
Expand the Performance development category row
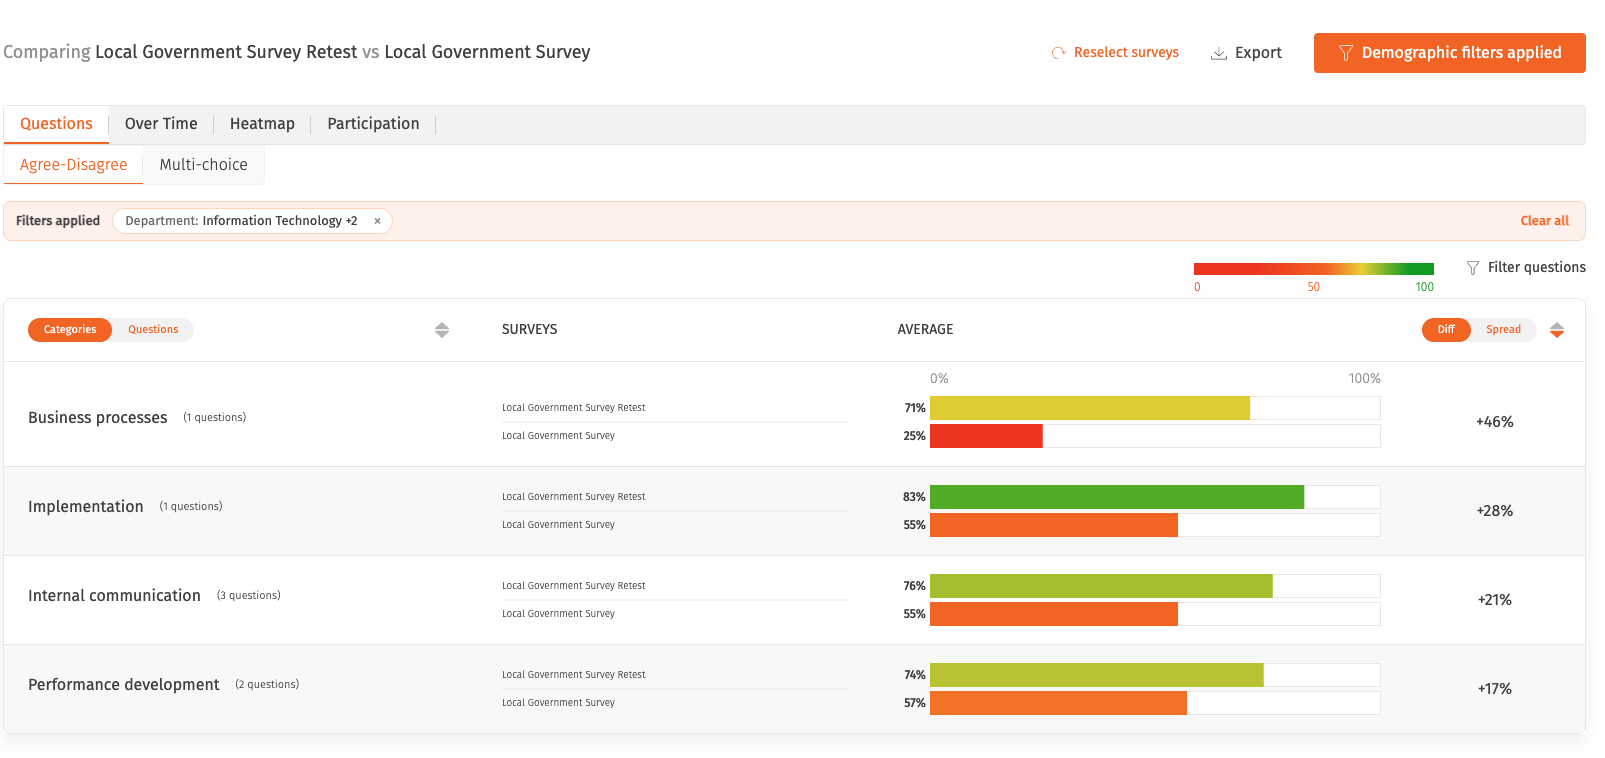pyautogui.click(x=794, y=689)
